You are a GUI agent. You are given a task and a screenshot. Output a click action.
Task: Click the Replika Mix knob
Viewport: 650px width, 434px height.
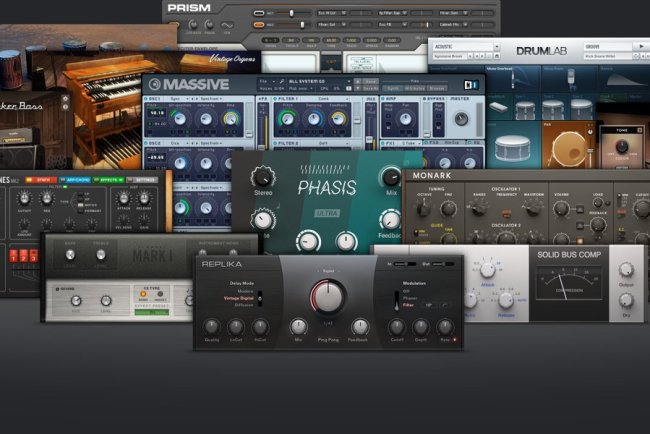pos(298,327)
